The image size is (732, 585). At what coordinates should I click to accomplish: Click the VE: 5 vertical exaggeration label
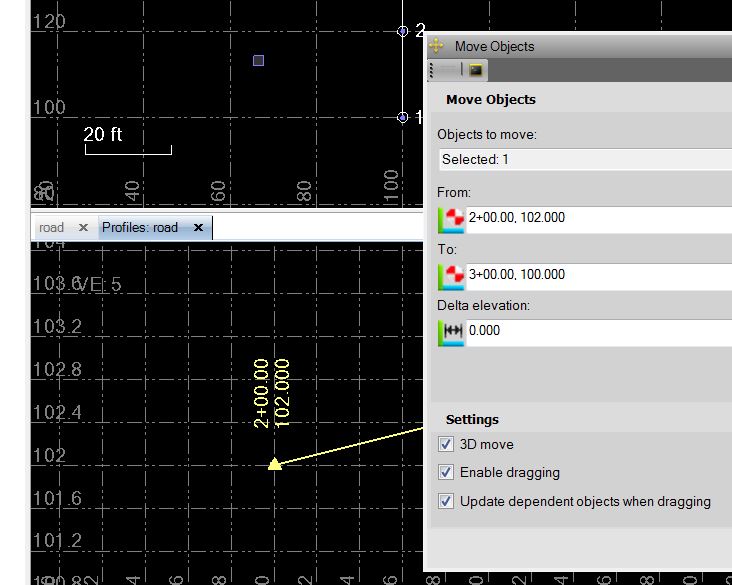[x=100, y=284]
